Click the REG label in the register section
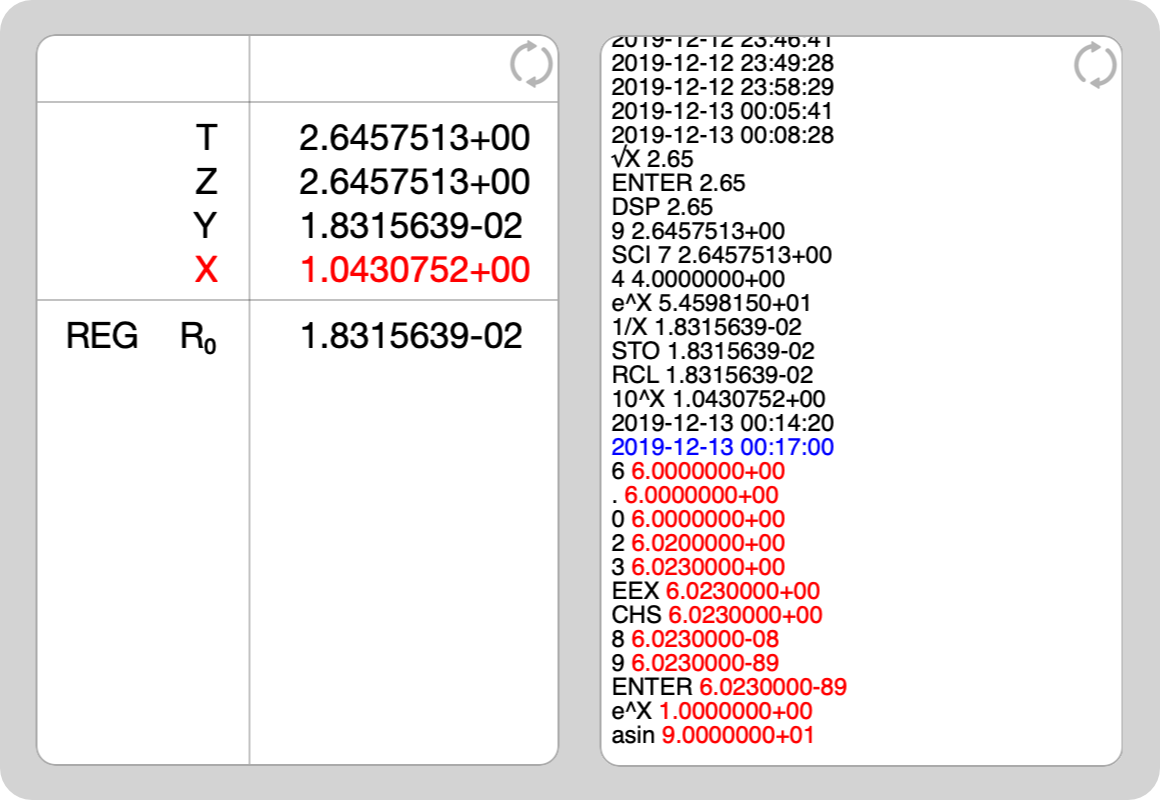 coord(102,336)
